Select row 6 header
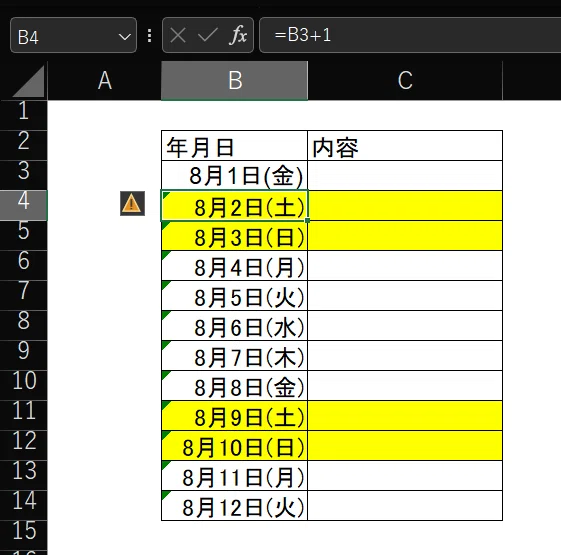This screenshot has height=555, width=561. (24, 266)
